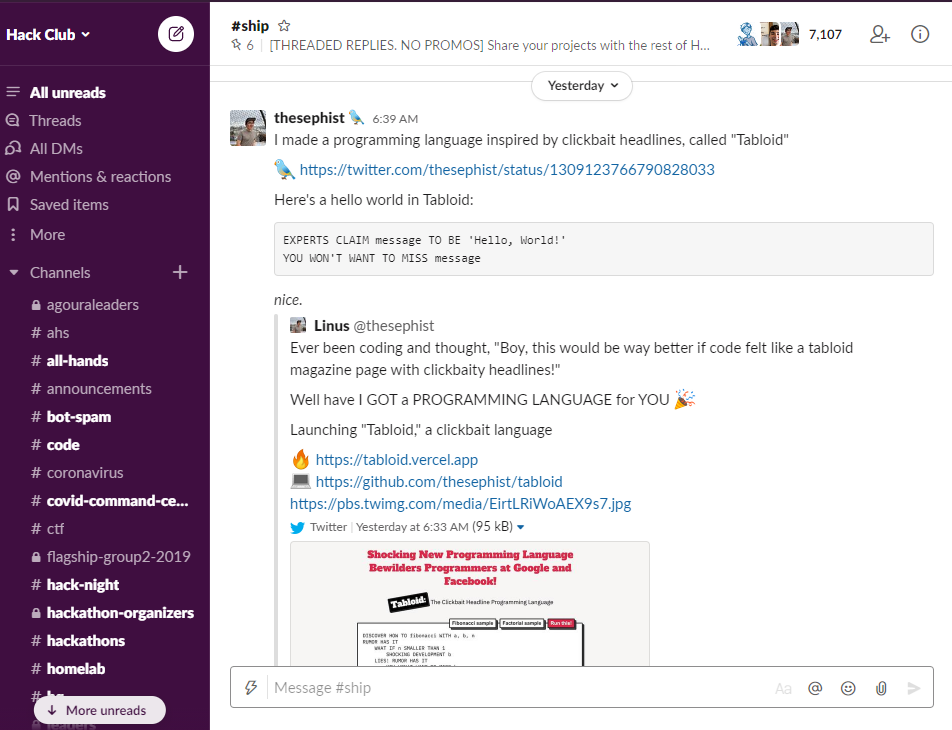Collapse the Twitter image attachment arrow
The height and width of the screenshot is (730, 952).
tap(520, 527)
